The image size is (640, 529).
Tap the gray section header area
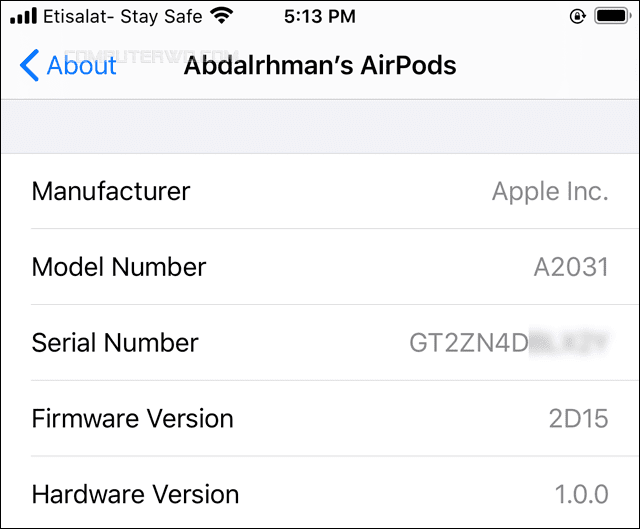[320, 127]
